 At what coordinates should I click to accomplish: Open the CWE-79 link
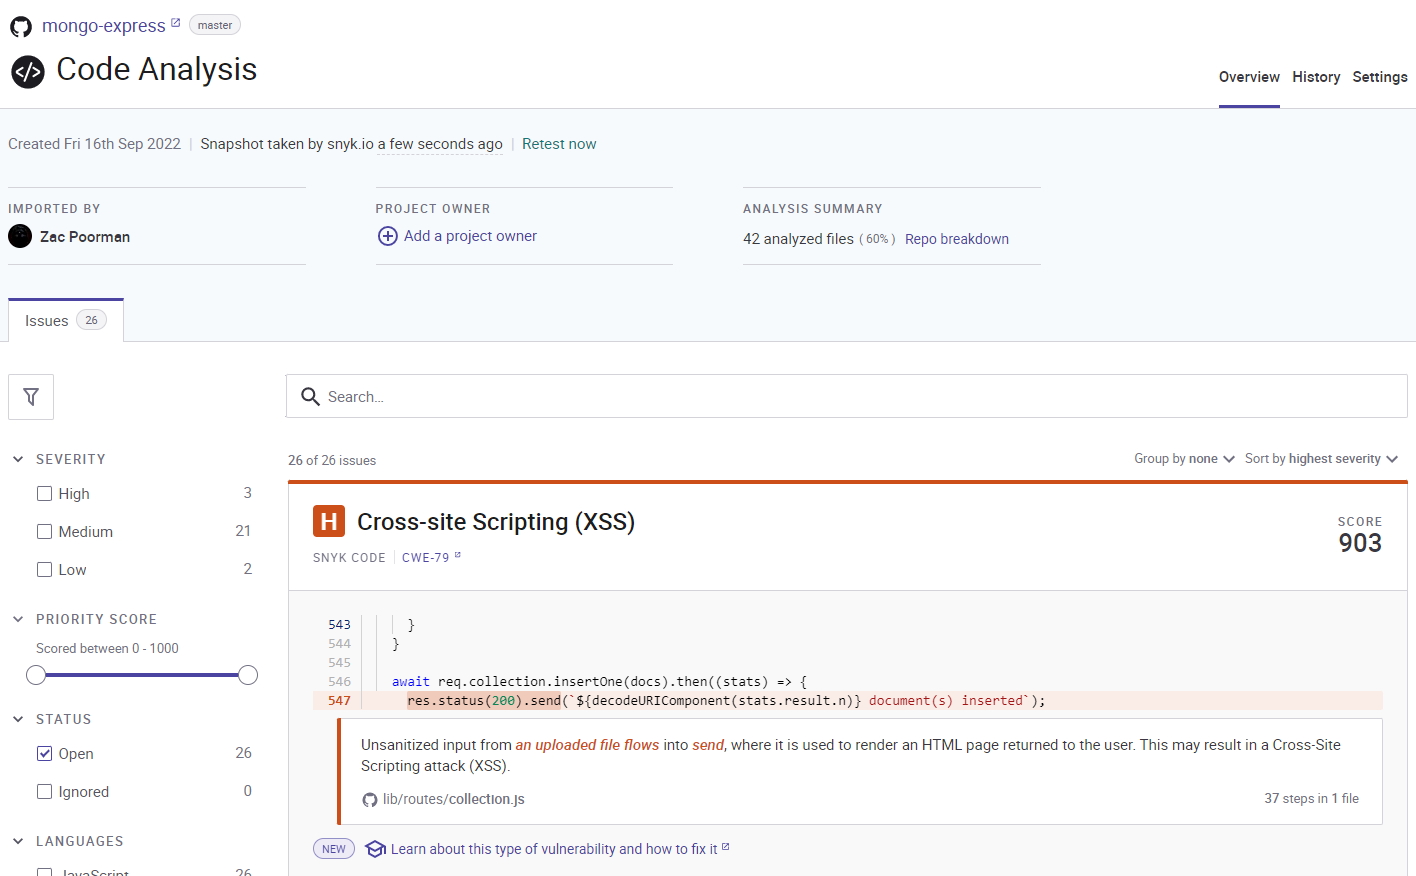point(426,558)
